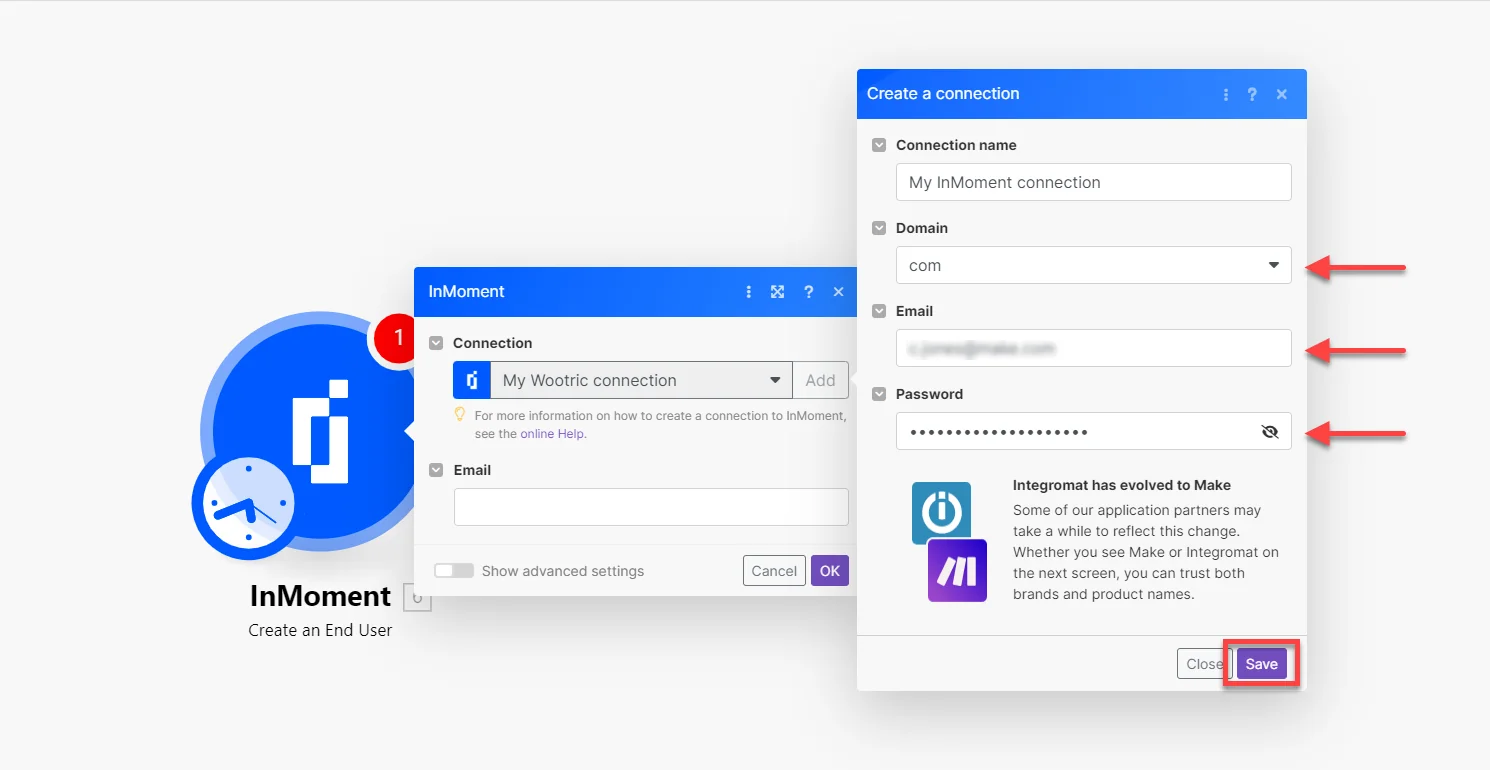Collapse the Connection toggle in InMoment dialog
Viewport: 1490px width, 770px height.
coord(436,343)
